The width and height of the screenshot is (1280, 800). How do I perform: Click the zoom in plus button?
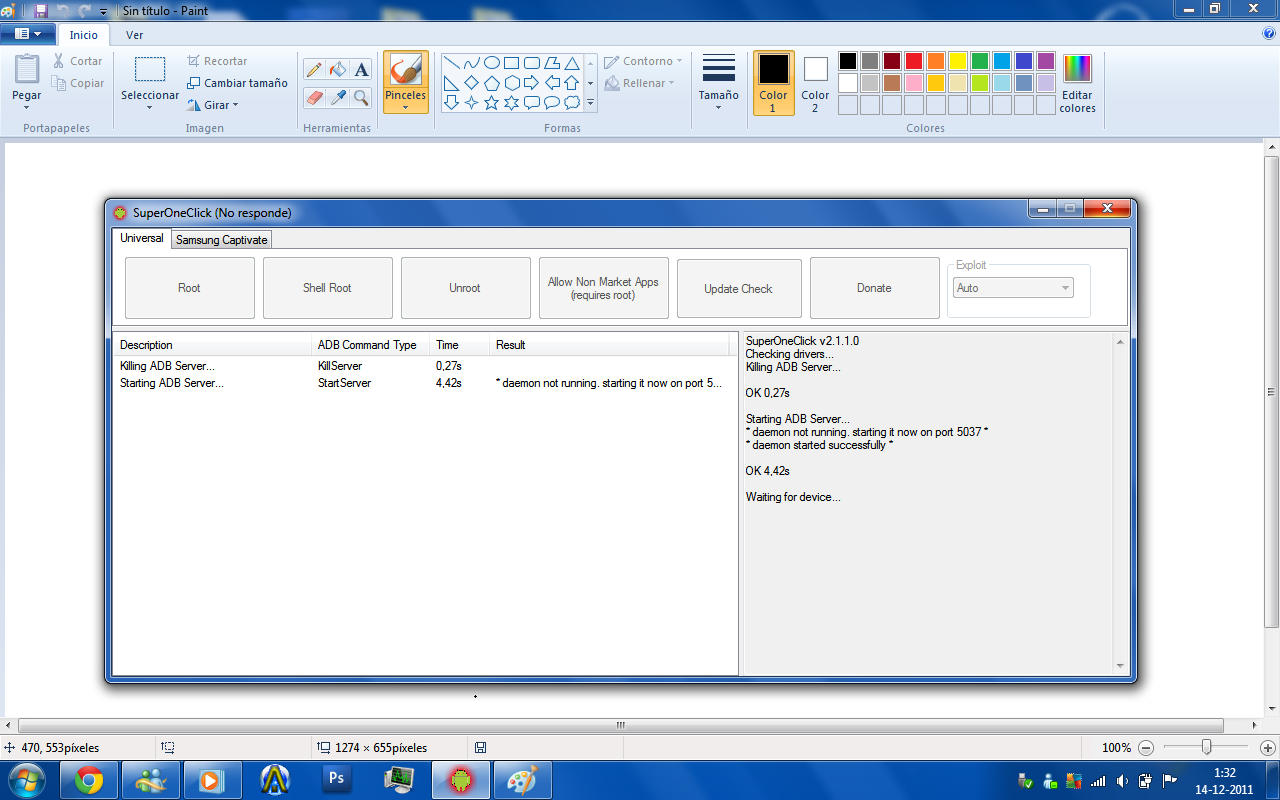1267,747
